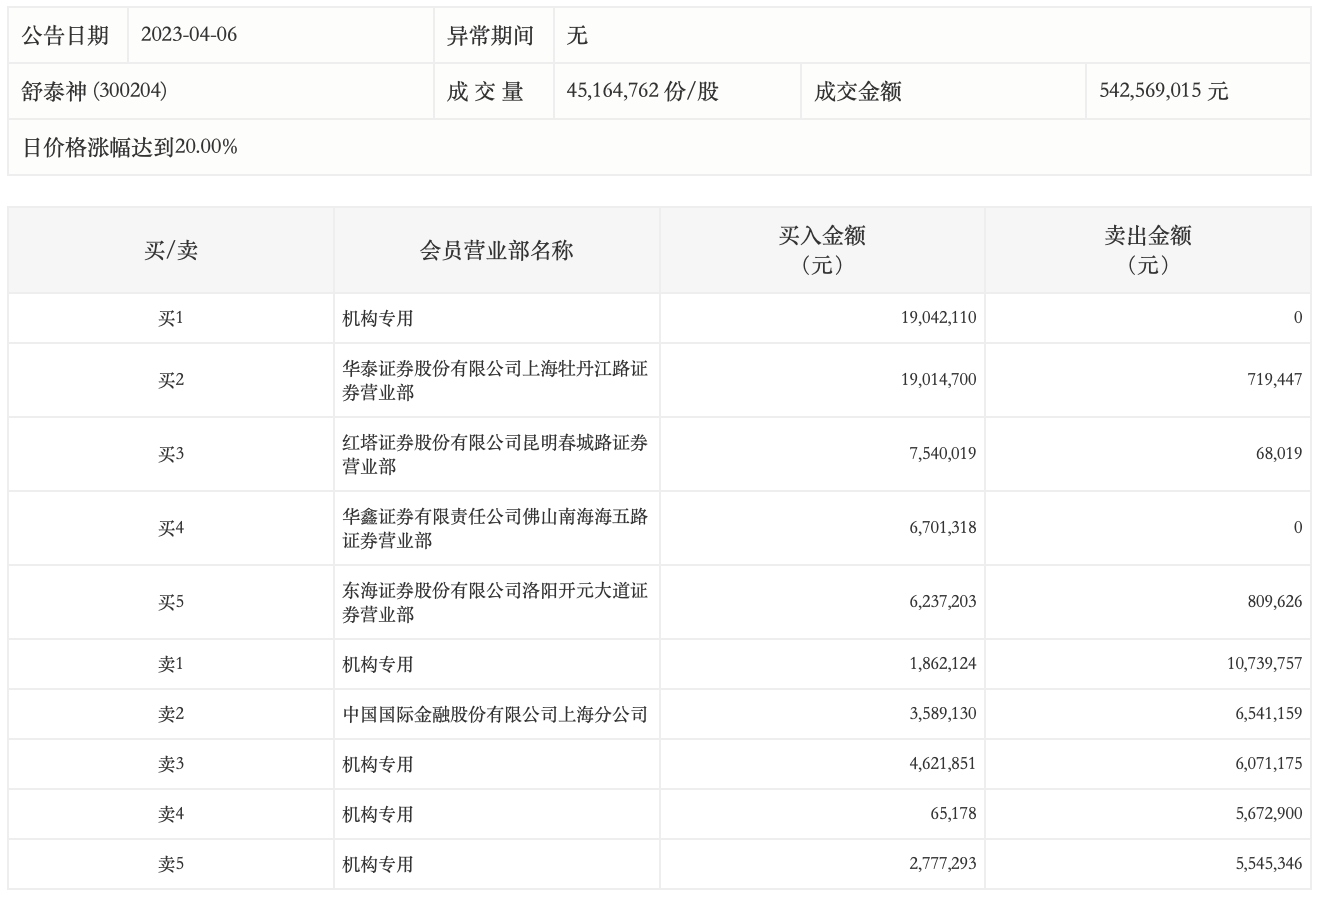The height and width of the screenshot is (906, 1320).
Task: Select the 卖2 row label
Action: pos(171,714)
